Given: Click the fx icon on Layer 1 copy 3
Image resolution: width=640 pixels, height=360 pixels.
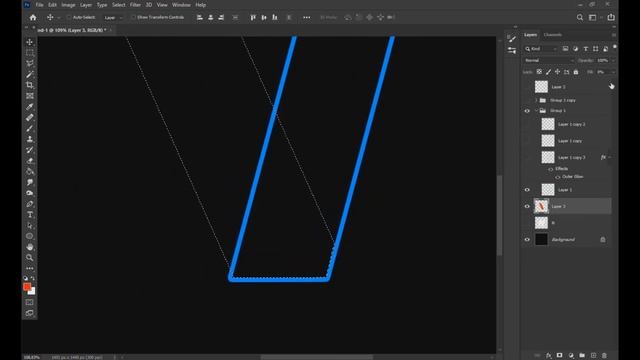Looking at the screenshot, I should click(x=603, y=157).
